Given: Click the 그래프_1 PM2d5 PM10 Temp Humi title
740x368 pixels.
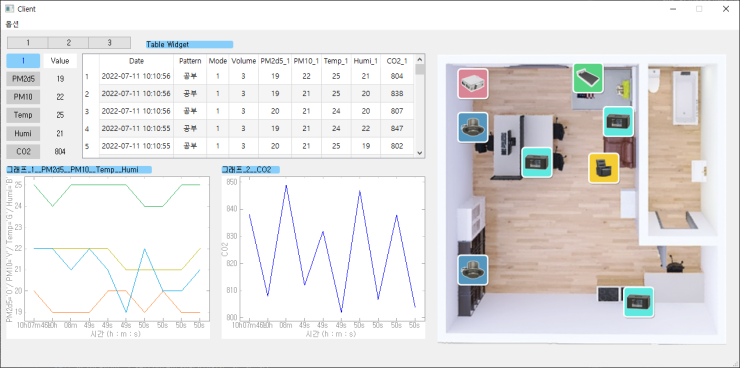Looking at the screenshot, I should tap(79, 169).
